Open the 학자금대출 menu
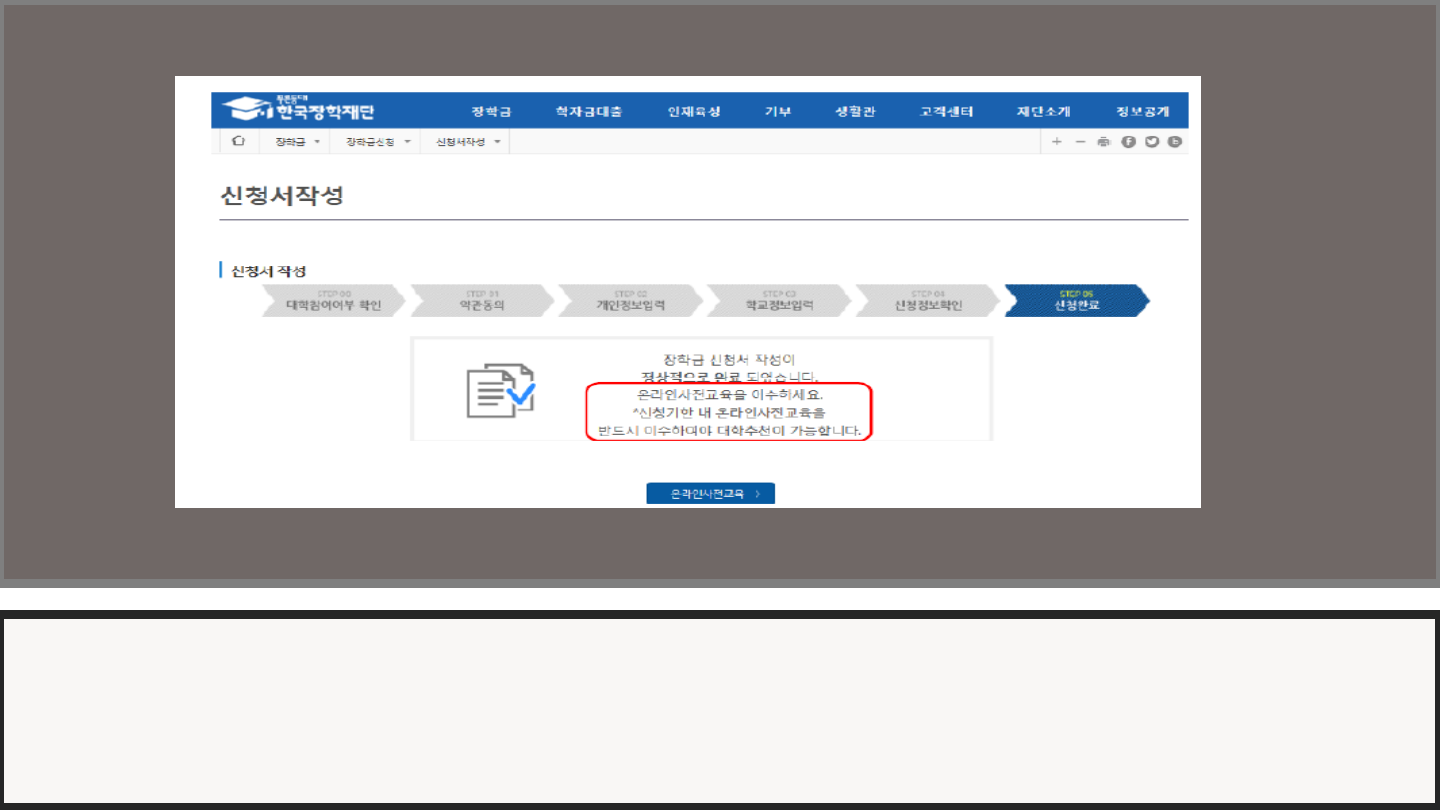Viewport: 1440px width, 810px height. pos(588,111)
